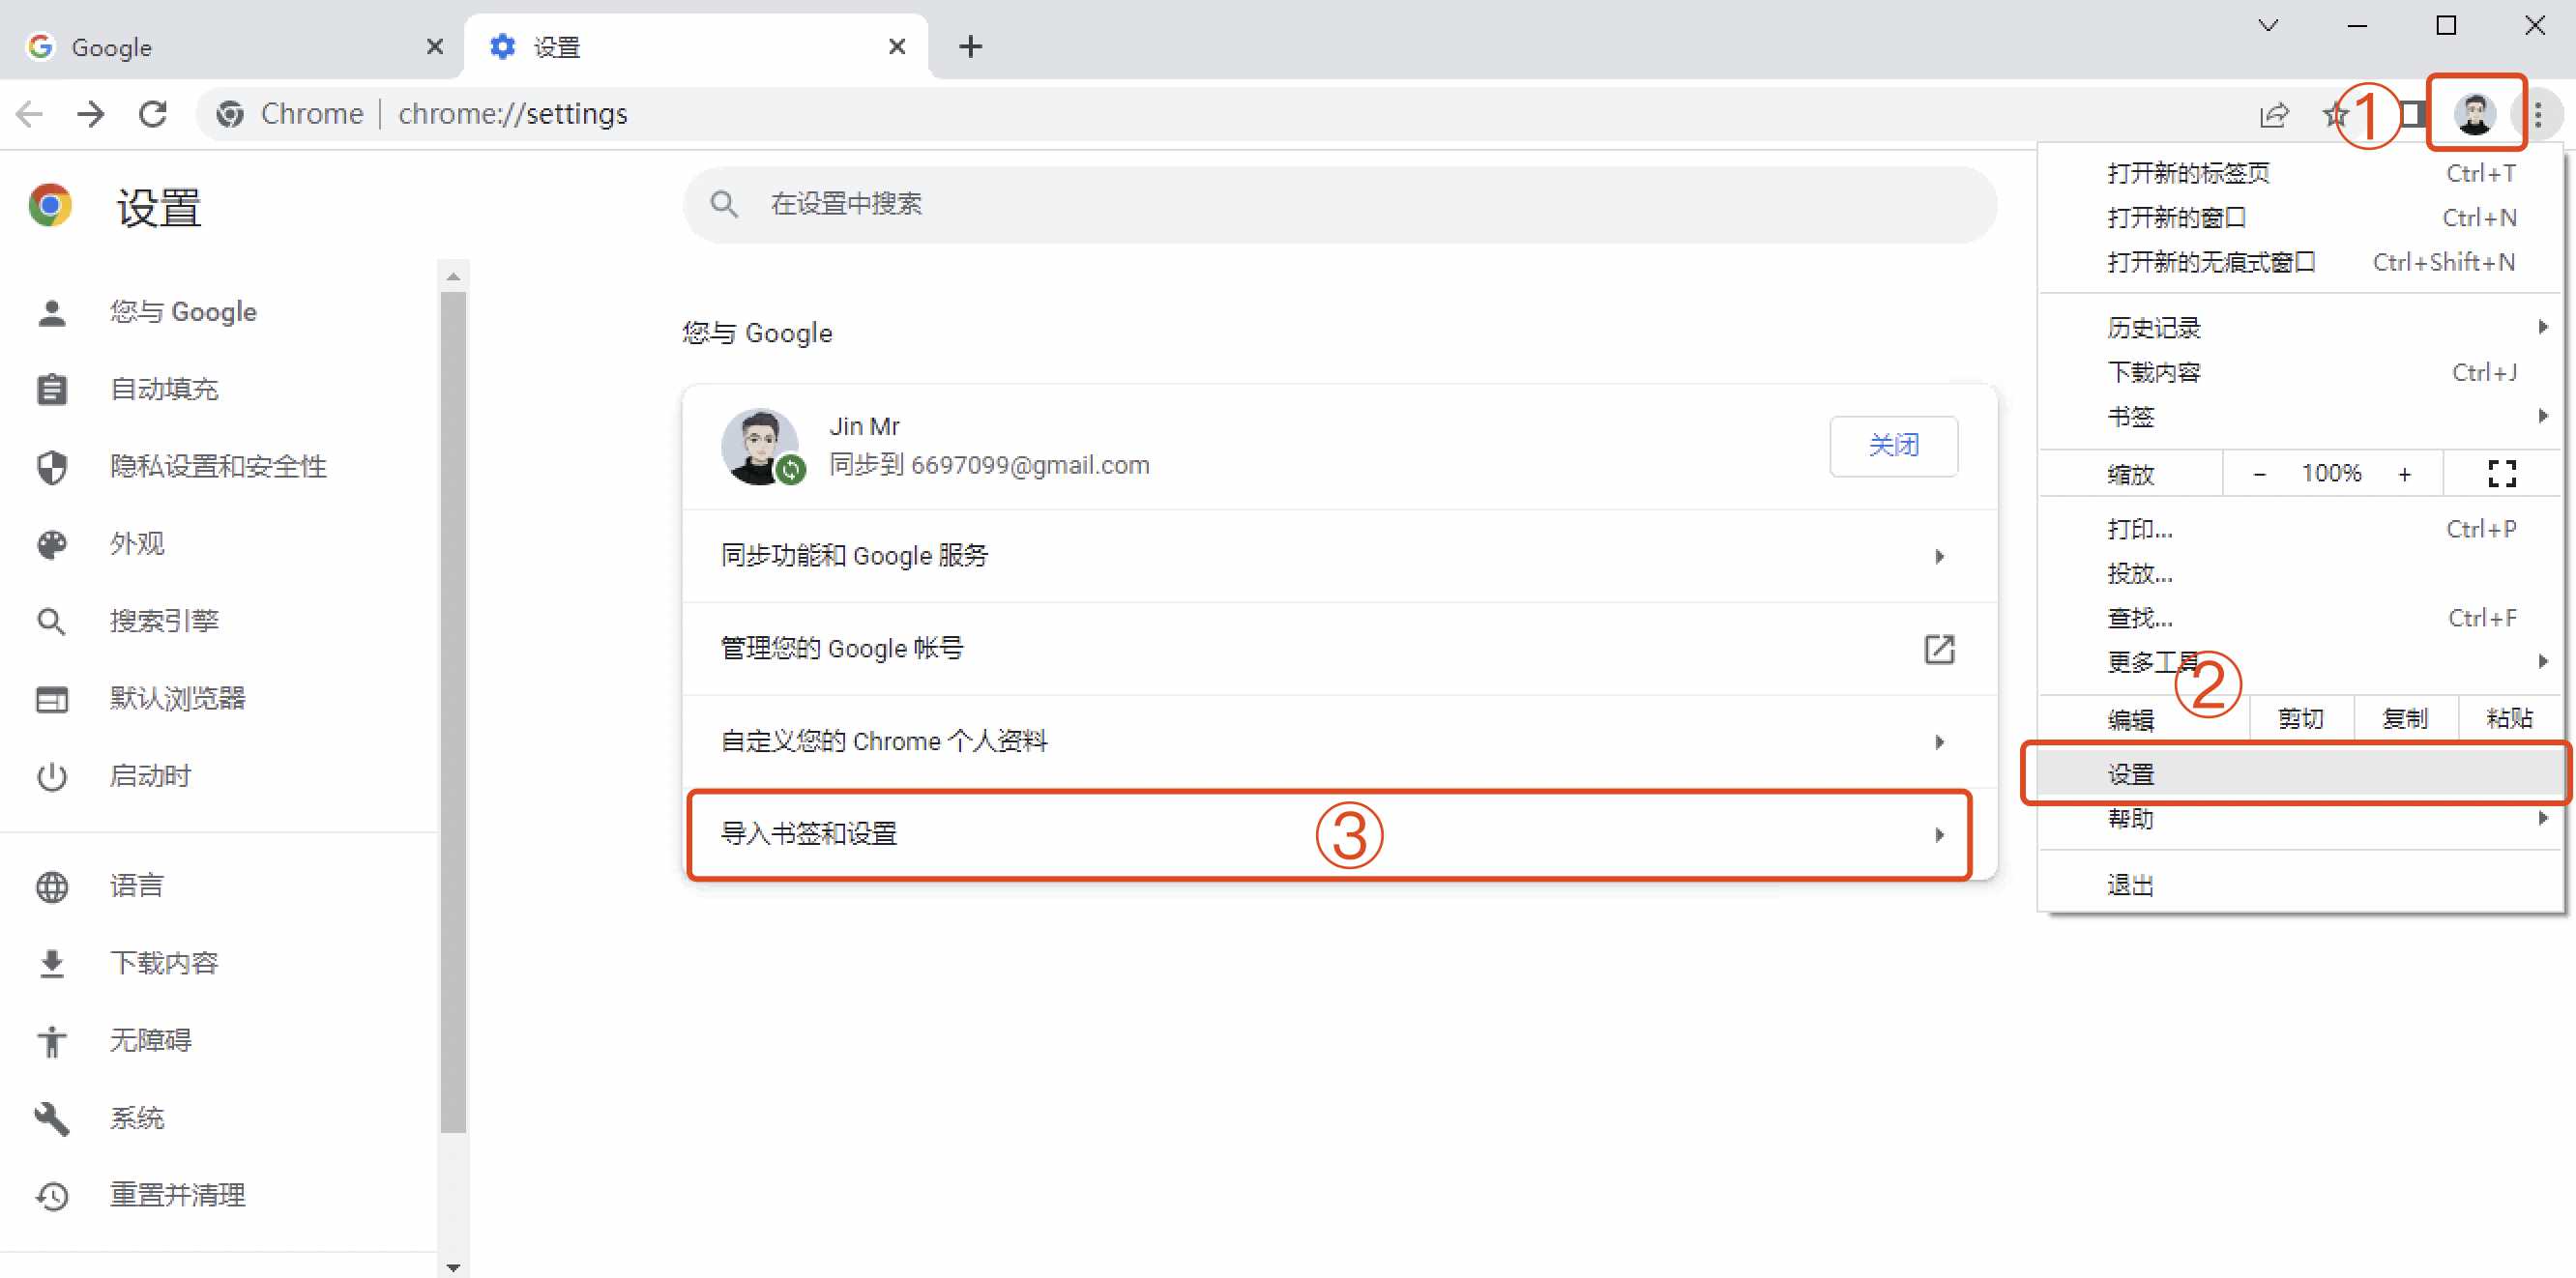Click the globe icon for 语言
This screenshot has height=1278, width=2576.
click(x=52, y=887)
